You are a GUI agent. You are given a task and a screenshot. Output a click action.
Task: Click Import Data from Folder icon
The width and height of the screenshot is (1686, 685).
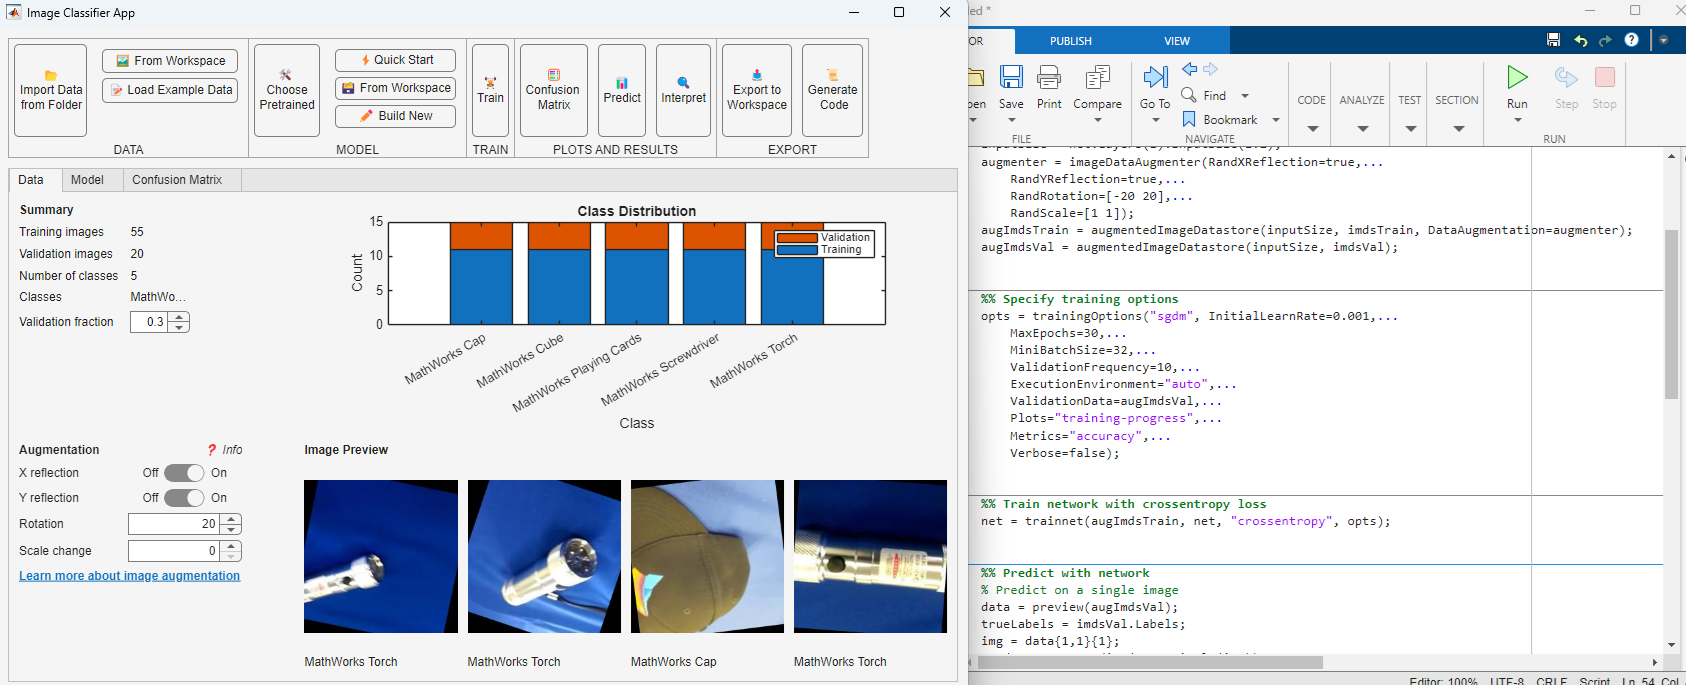51,76
